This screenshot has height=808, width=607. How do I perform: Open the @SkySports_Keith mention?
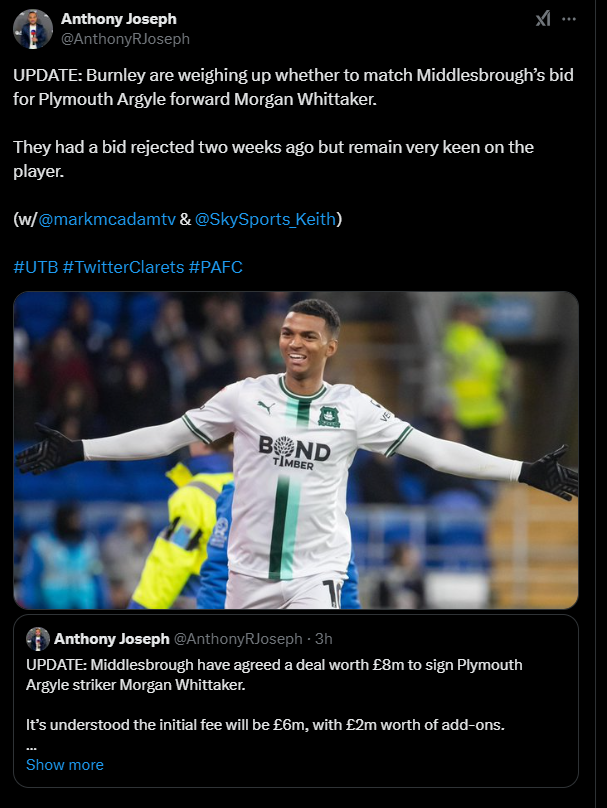coord(265,219)
